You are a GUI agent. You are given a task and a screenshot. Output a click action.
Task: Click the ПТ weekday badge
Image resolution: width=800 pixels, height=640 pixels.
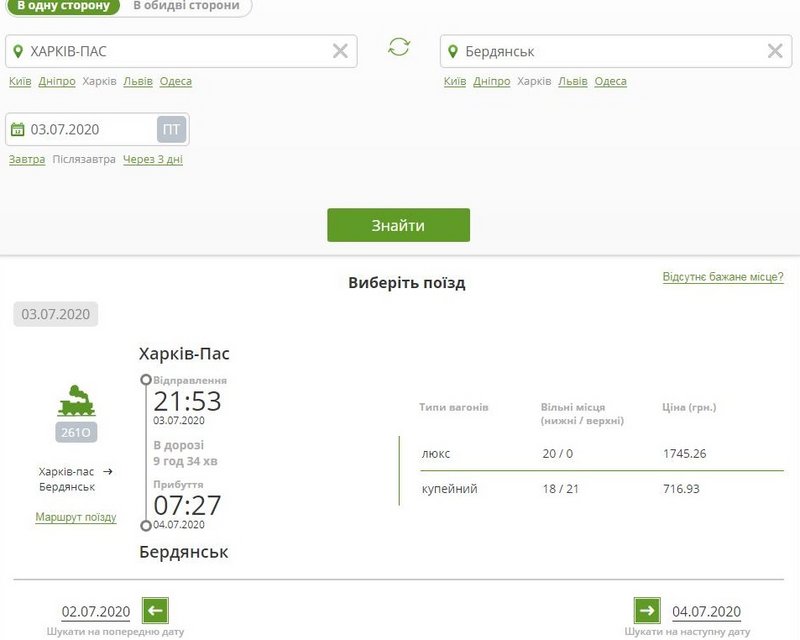point(171,129)
